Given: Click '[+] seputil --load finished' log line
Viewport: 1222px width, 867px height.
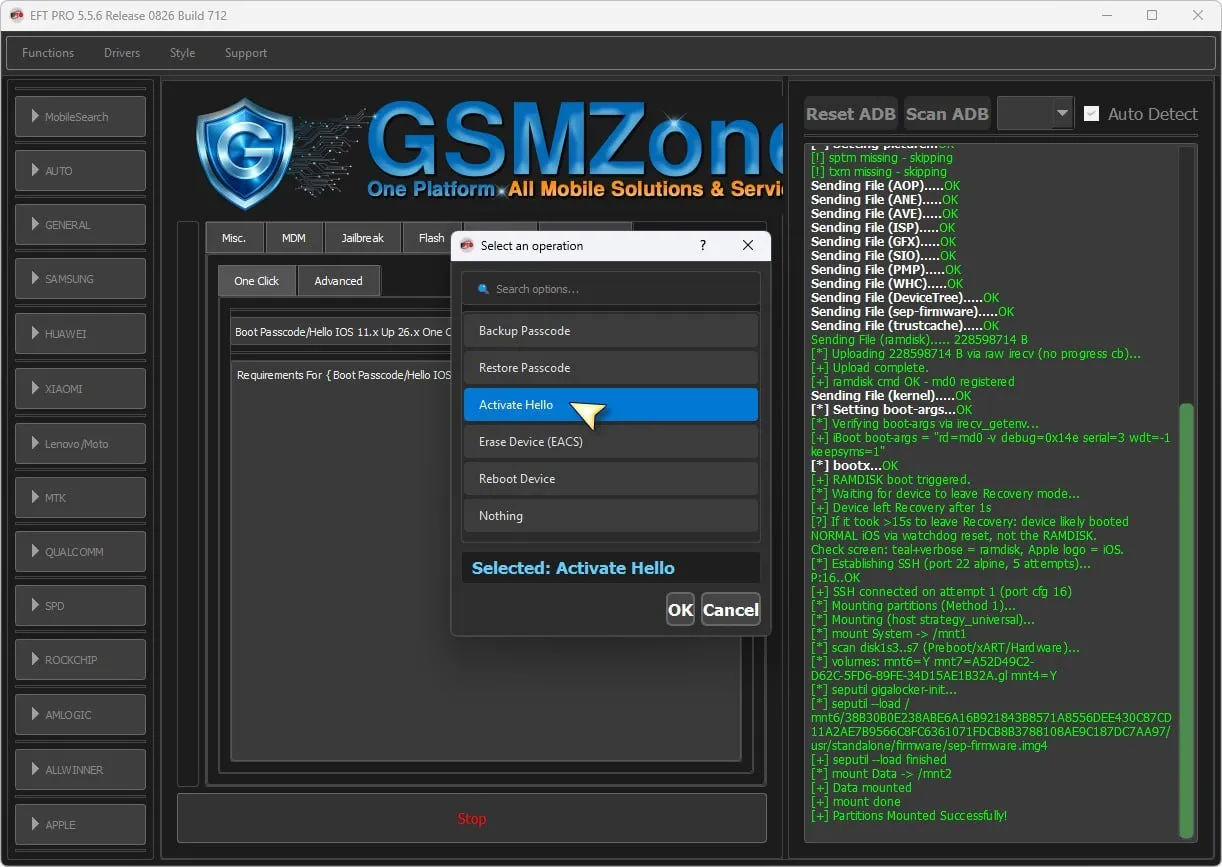Looking at the screenshot, I should pos(879,760).
